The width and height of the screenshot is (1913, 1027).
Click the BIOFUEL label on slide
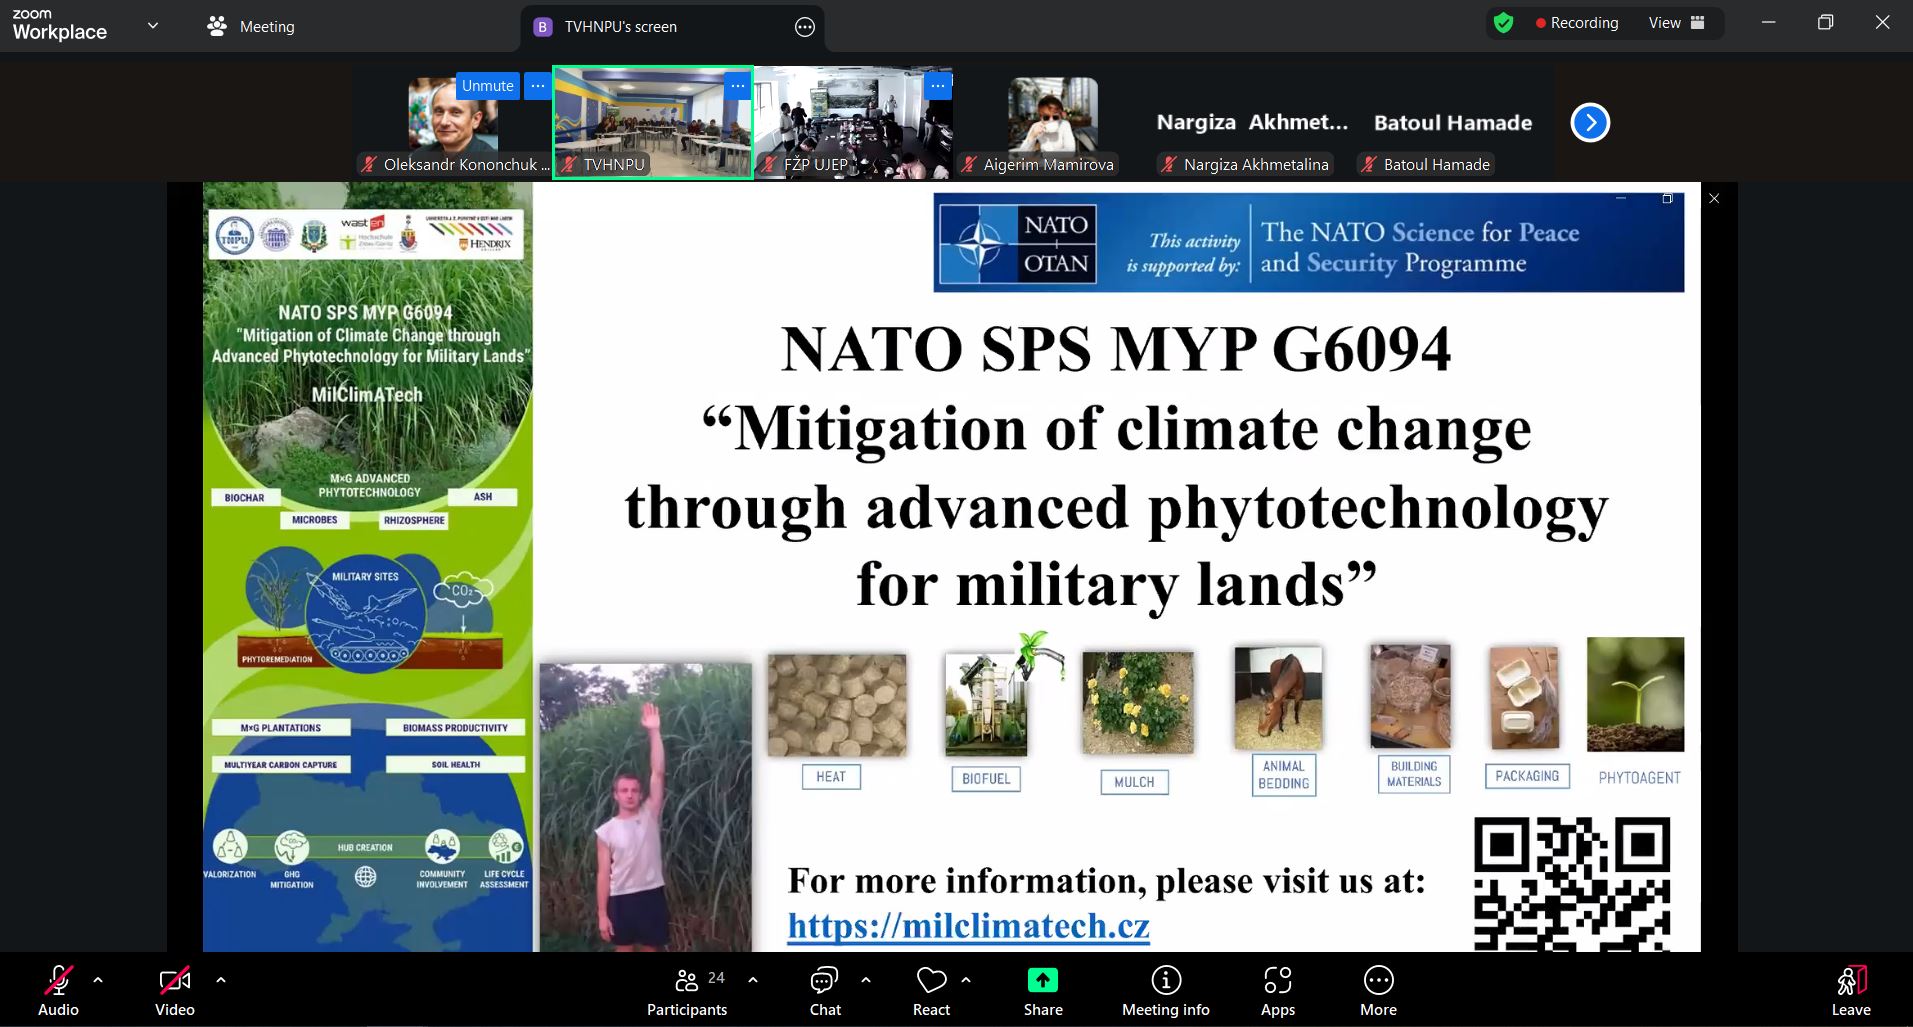point(986,779)
